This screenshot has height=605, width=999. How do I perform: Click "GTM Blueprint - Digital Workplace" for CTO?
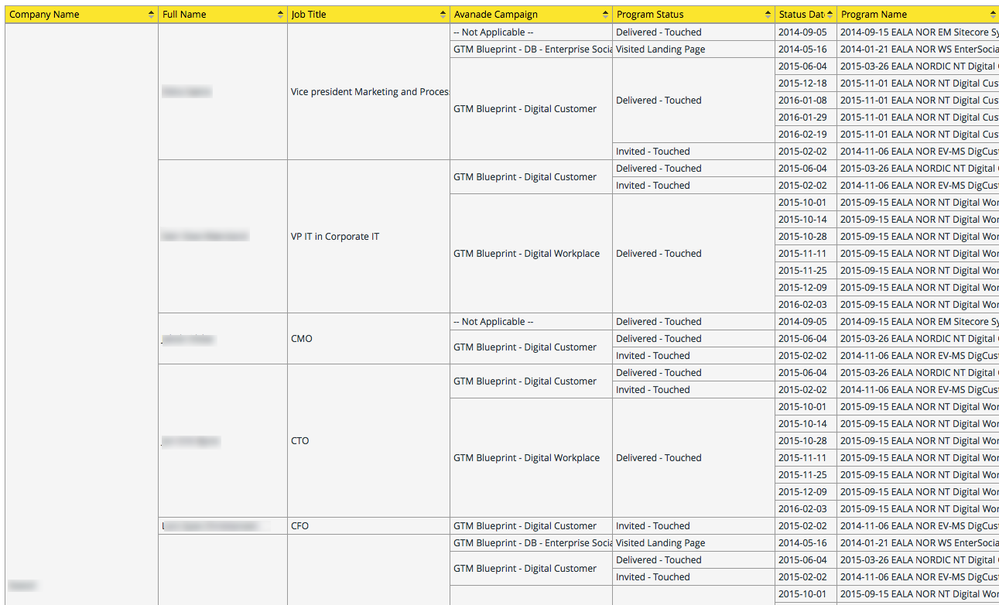click(x=531, y=458)
